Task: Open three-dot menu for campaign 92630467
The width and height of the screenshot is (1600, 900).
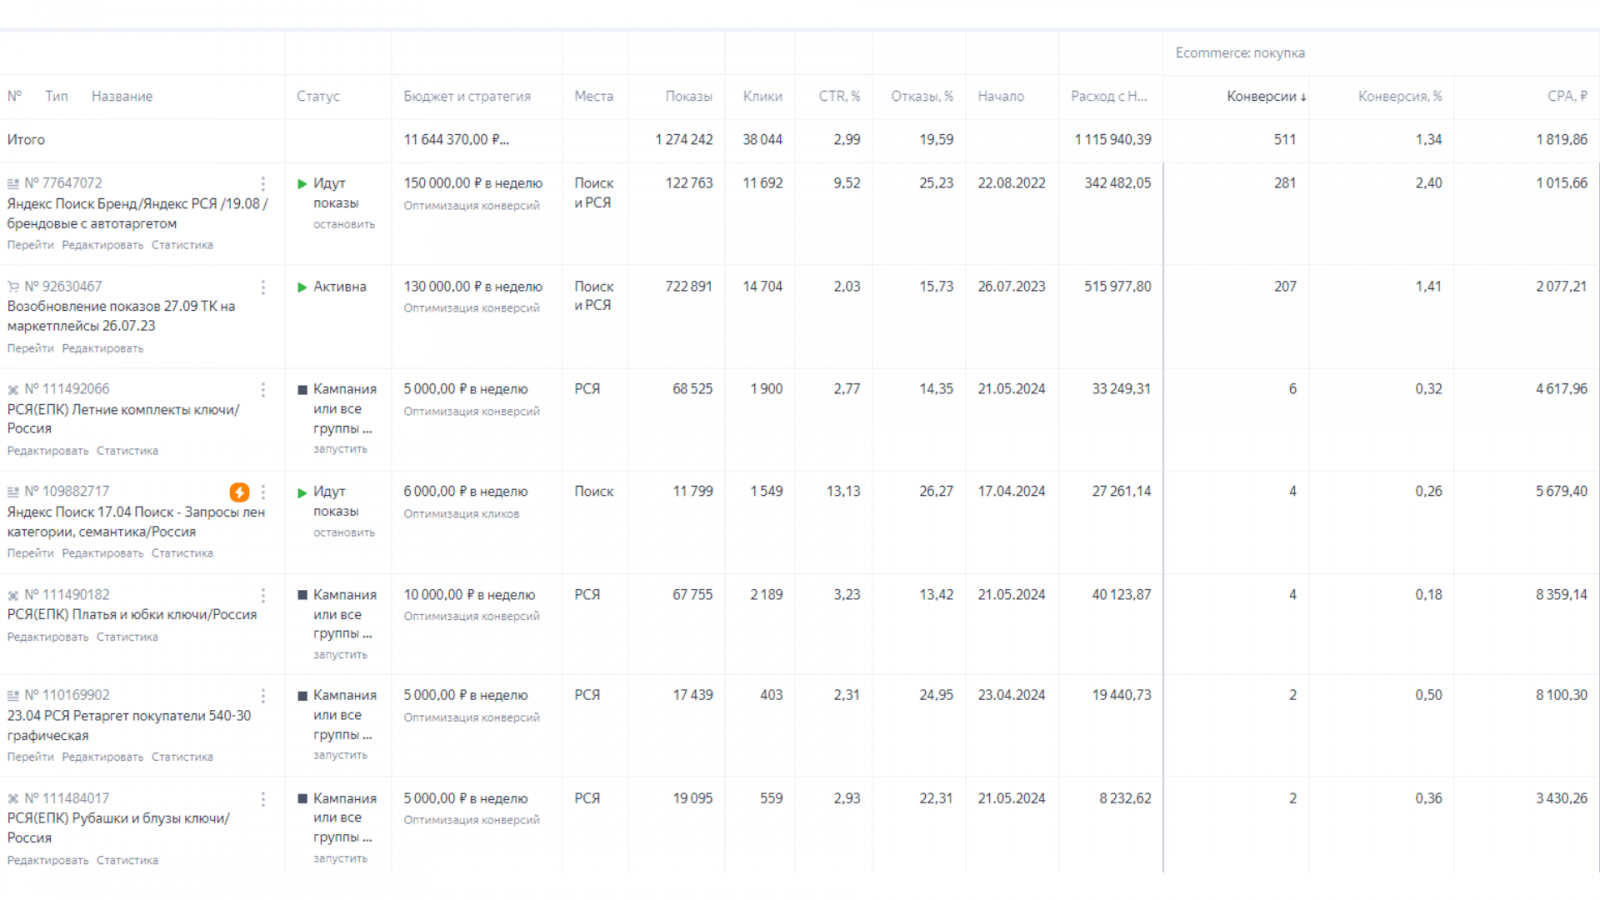Action: (263, 287)
